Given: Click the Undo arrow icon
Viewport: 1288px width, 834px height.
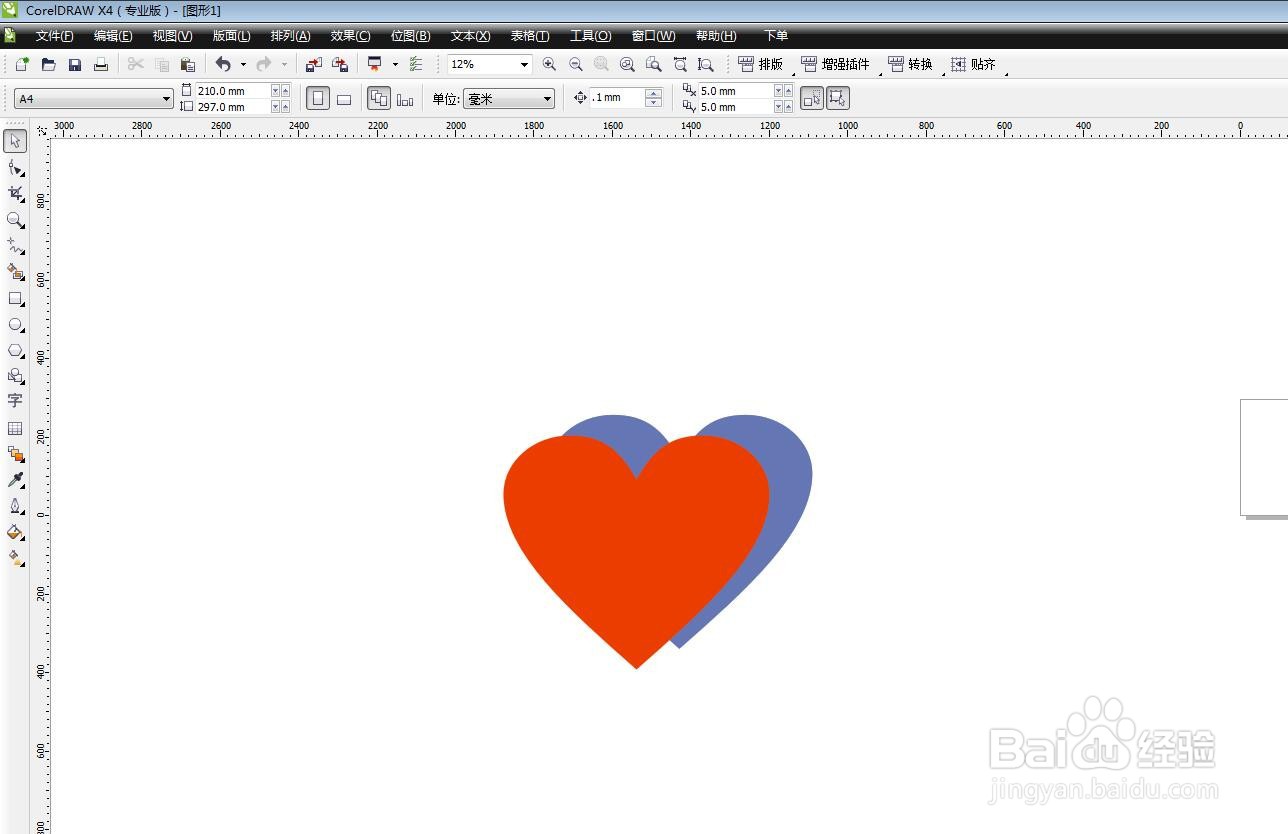Looking at the screenshot, I should click(223, 64).
